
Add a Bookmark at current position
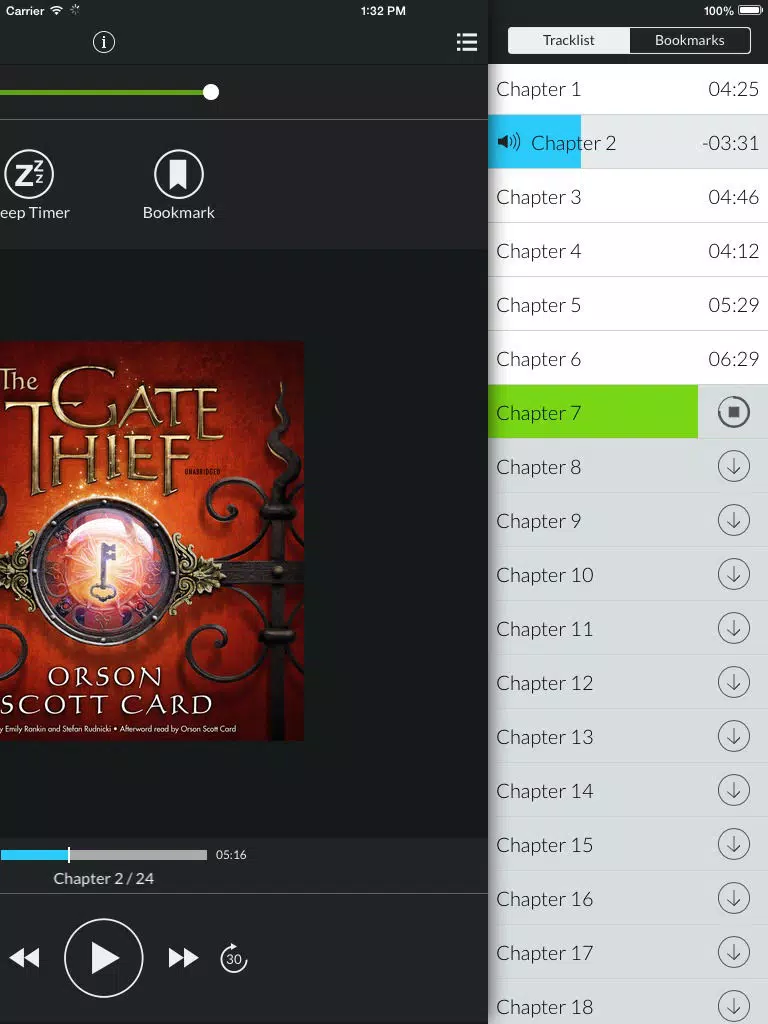coord(179,185)
